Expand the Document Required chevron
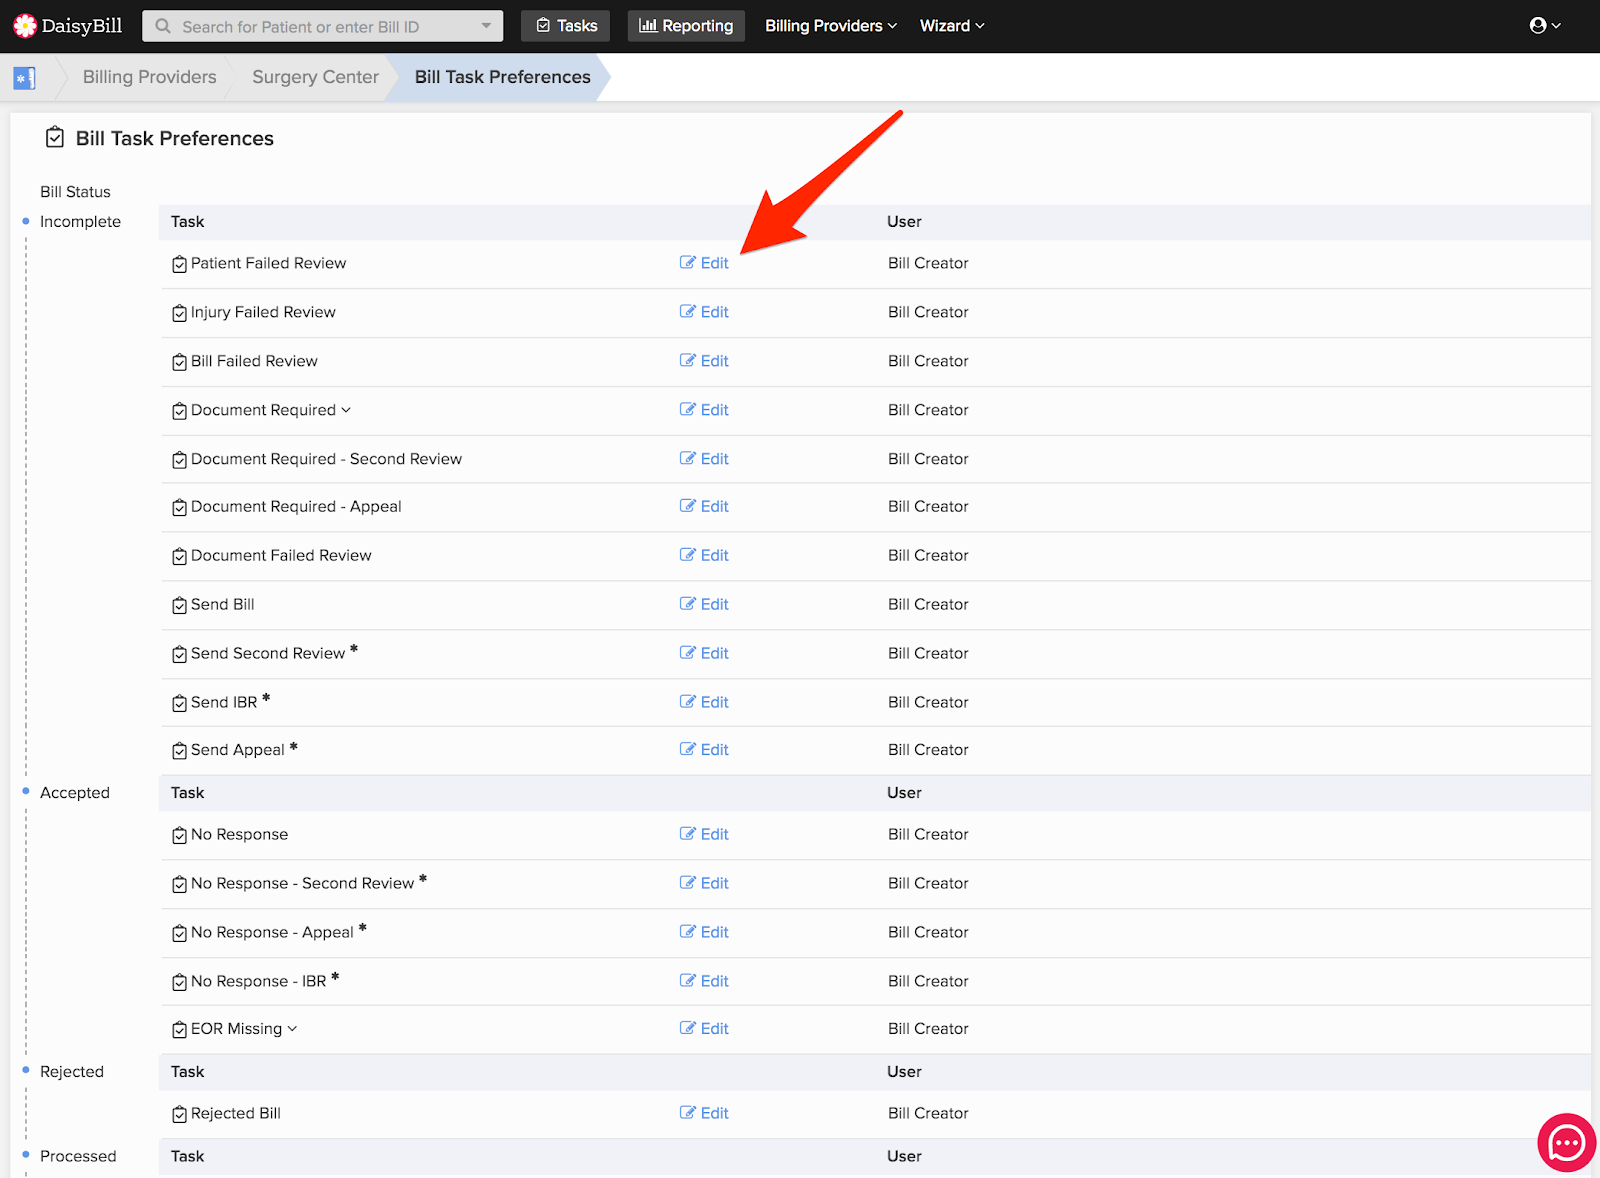Viewport: 1600px width, 1178px height. pos(346,410)
